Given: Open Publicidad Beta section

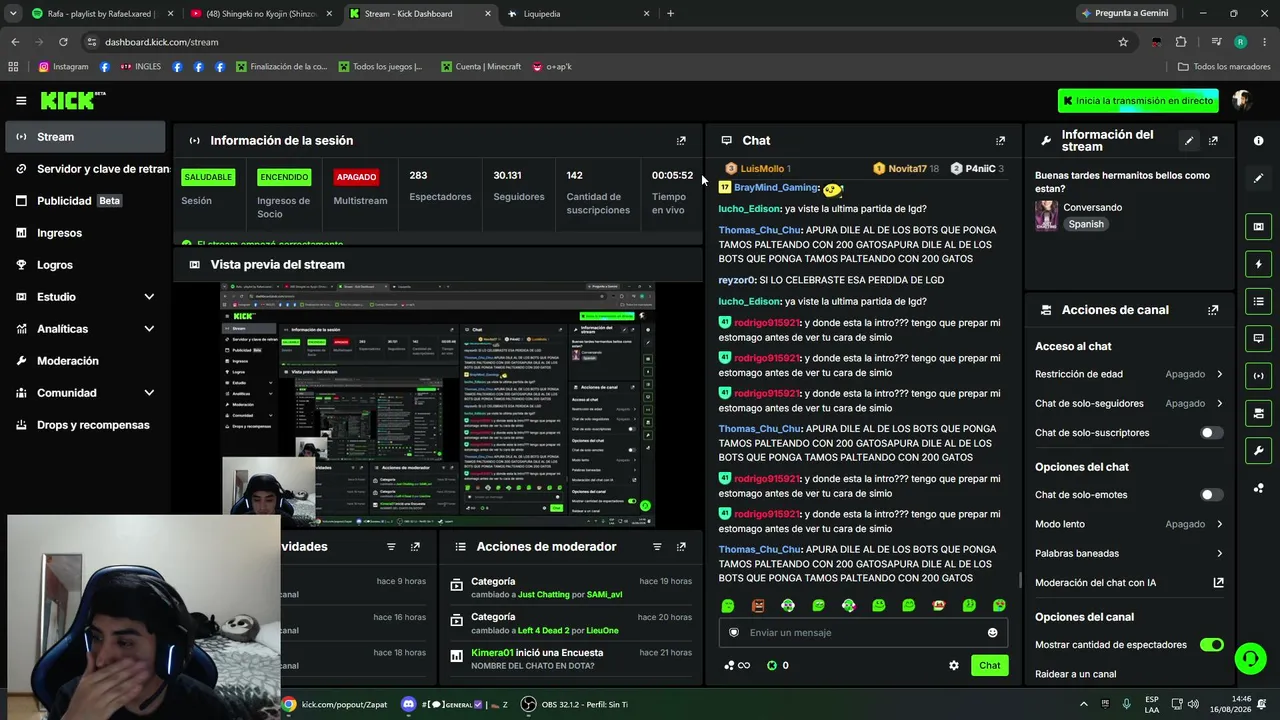Looking at the screenshot, I should (x=86, y=201).
